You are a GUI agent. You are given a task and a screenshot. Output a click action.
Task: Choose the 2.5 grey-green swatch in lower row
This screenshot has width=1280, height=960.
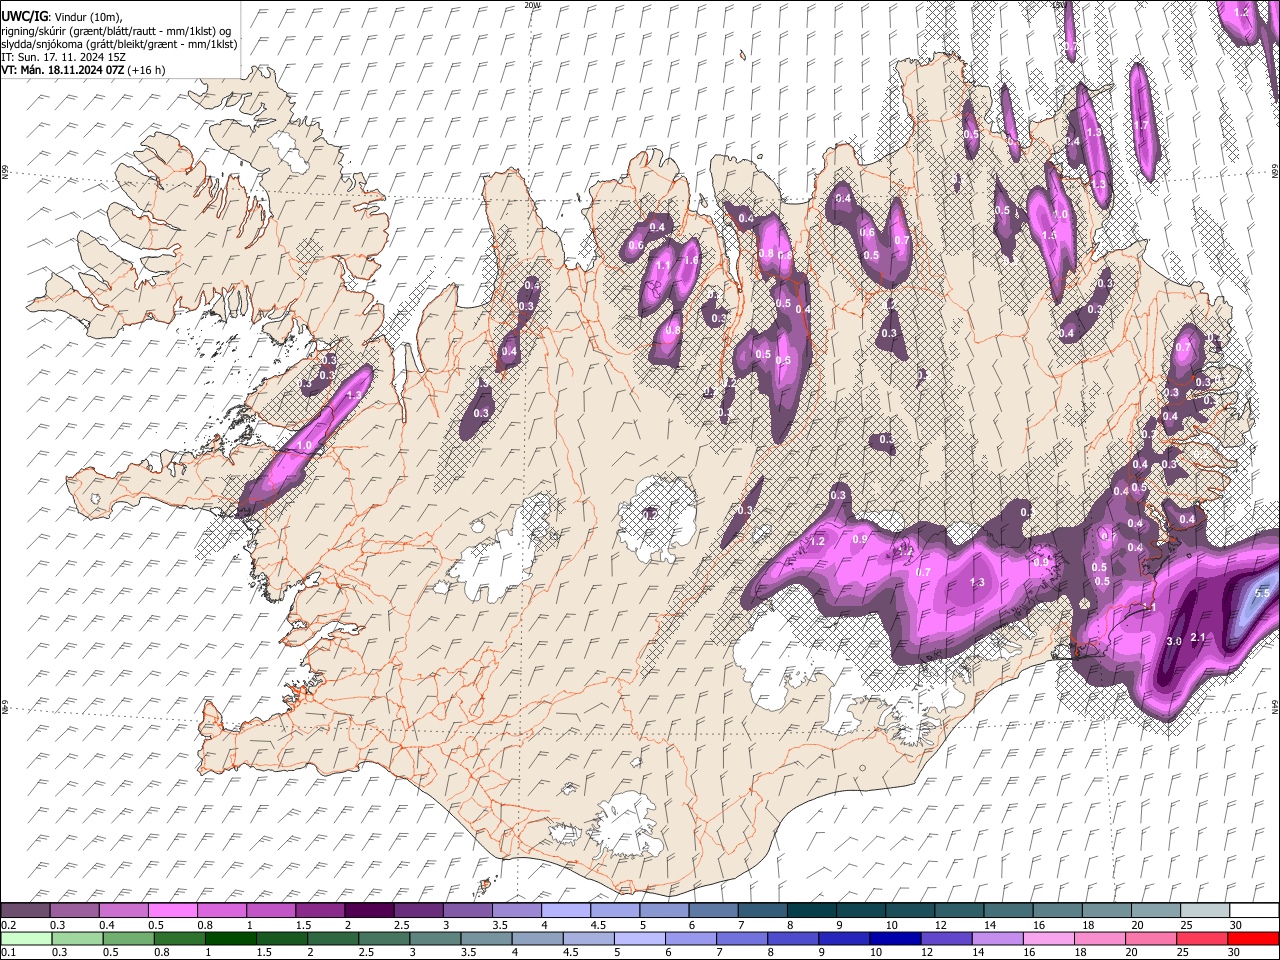coord(385,939)
